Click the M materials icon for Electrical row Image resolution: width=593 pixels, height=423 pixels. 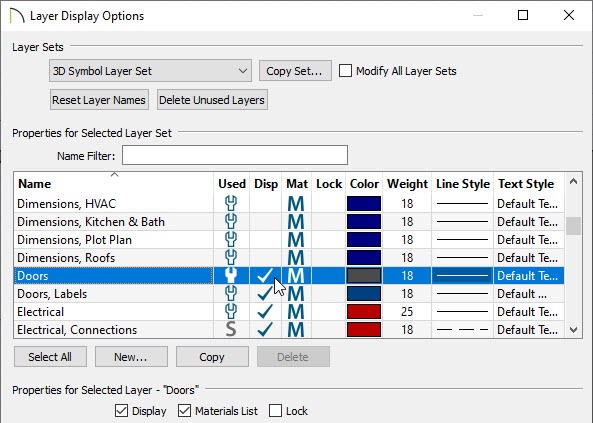pyautogui.click(x=296, y=312)
